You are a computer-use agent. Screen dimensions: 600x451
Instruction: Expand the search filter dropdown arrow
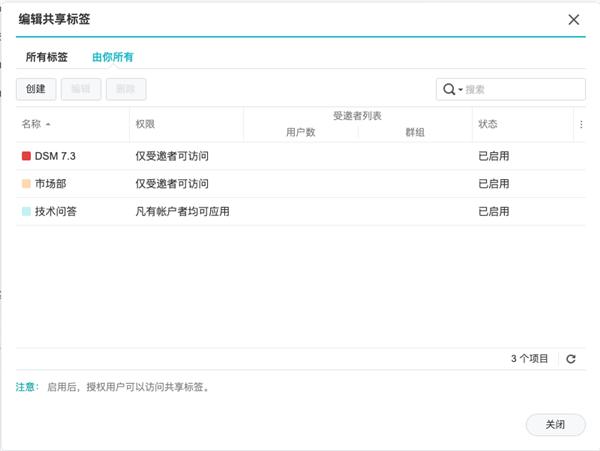(x=460, y=90)
